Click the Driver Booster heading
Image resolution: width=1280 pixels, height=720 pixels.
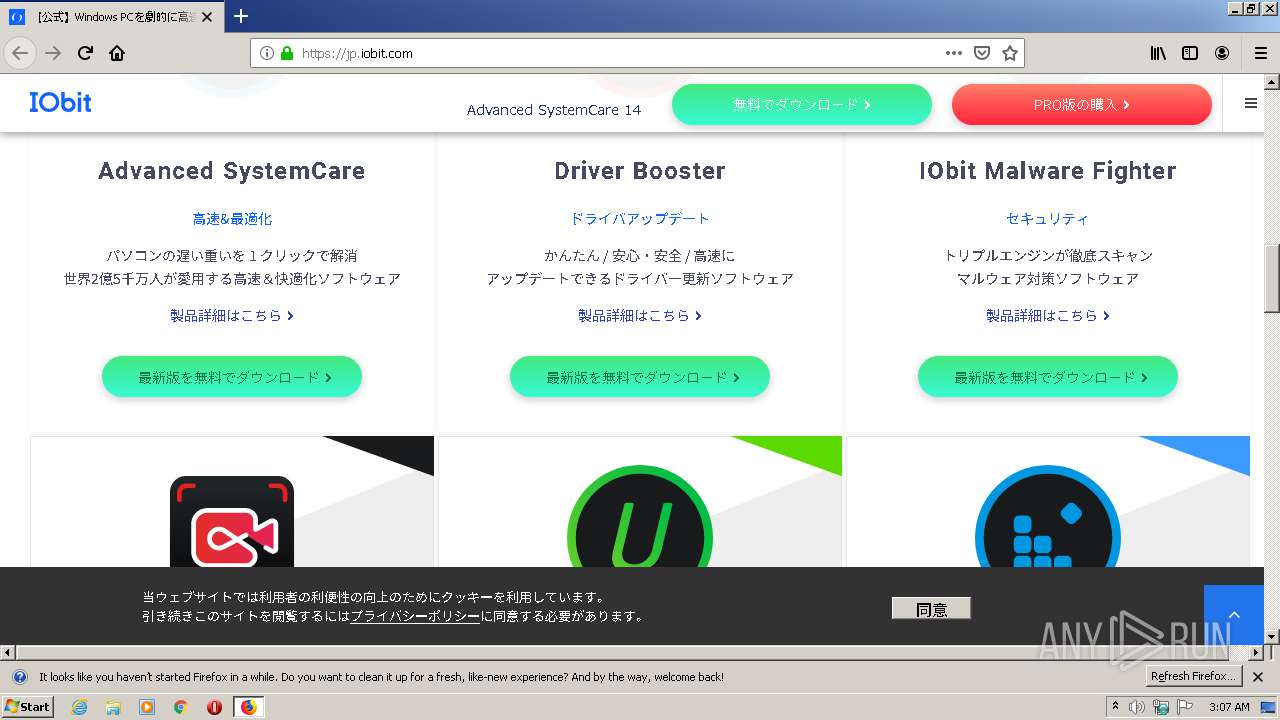(x=640, y=171)
